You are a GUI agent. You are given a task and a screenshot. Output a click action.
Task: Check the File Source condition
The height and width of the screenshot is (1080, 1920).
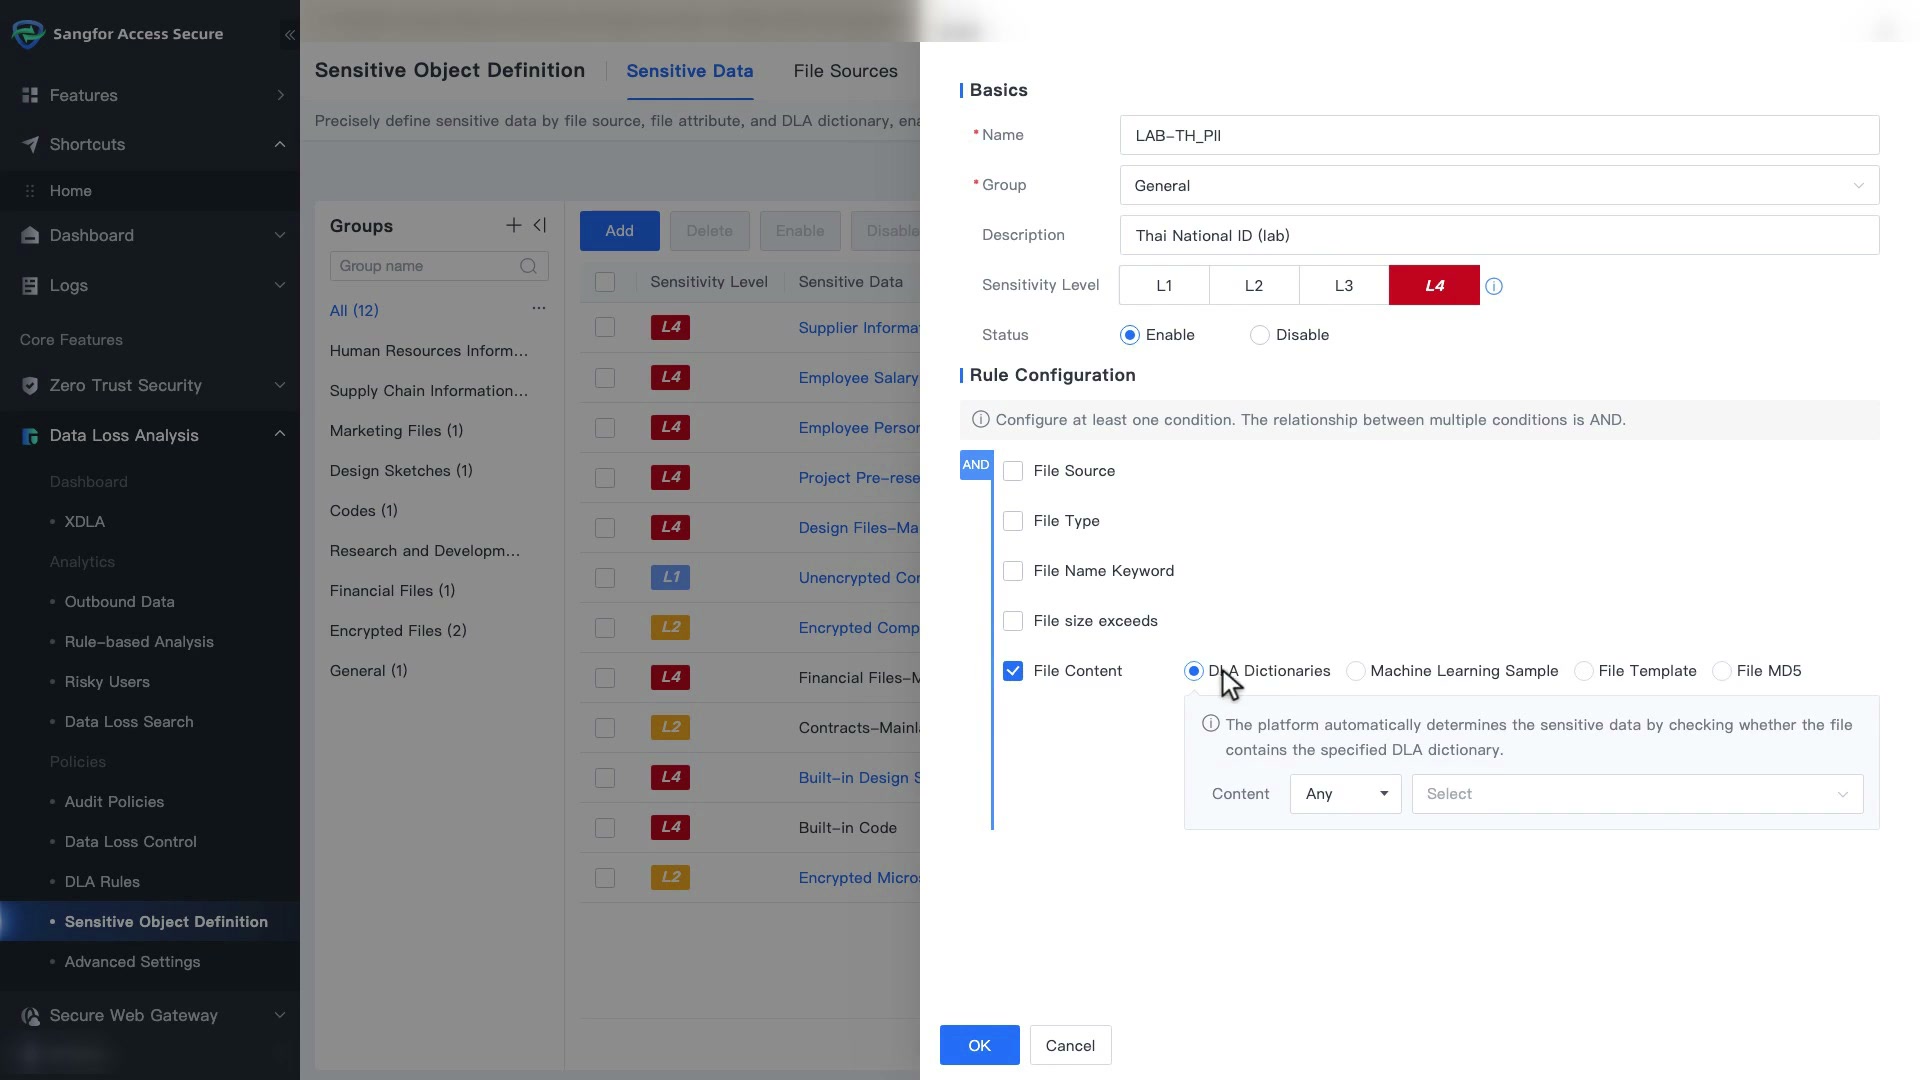point(1013,471)
